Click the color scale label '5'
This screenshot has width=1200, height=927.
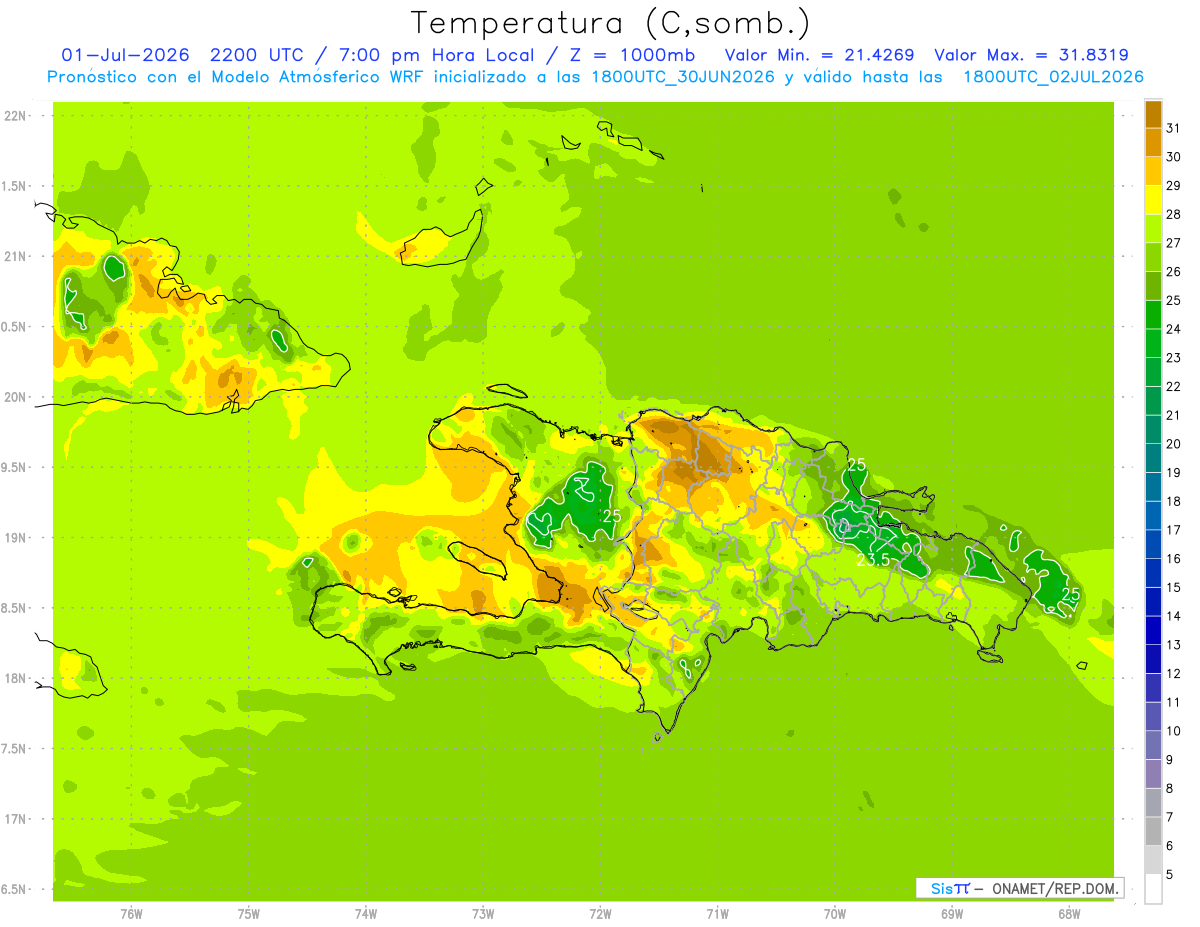(x=1170, y=875)
